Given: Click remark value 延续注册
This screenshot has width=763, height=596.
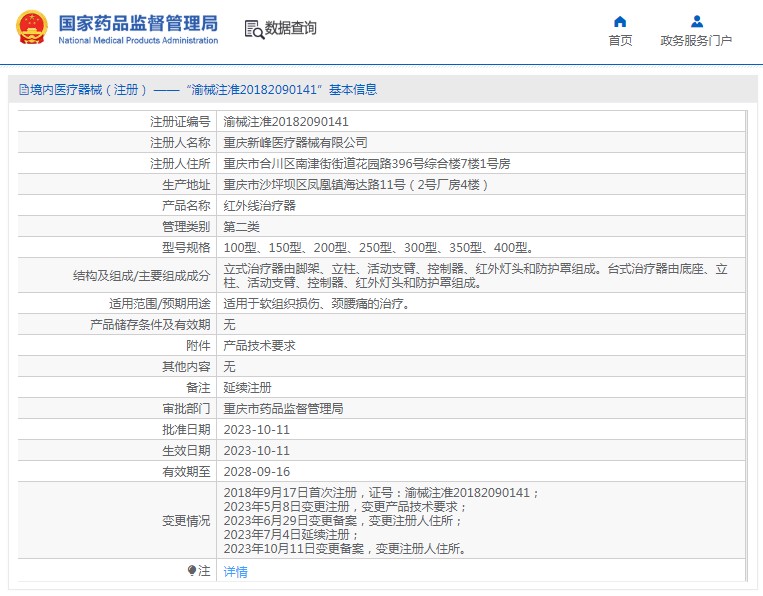Looking at the screenshot, I should (247, 388).
